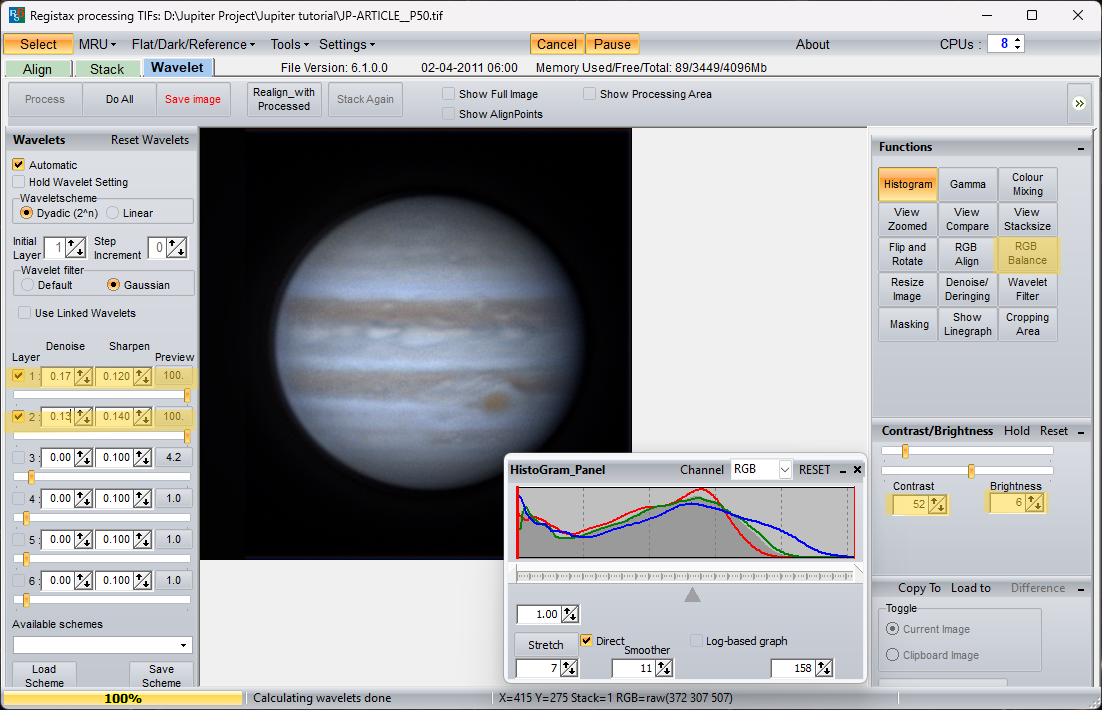The height and width of the screenshot is (710, 1102).
Task: Enable Layer 3 wavelet checkbox
Action: point(19,458)
